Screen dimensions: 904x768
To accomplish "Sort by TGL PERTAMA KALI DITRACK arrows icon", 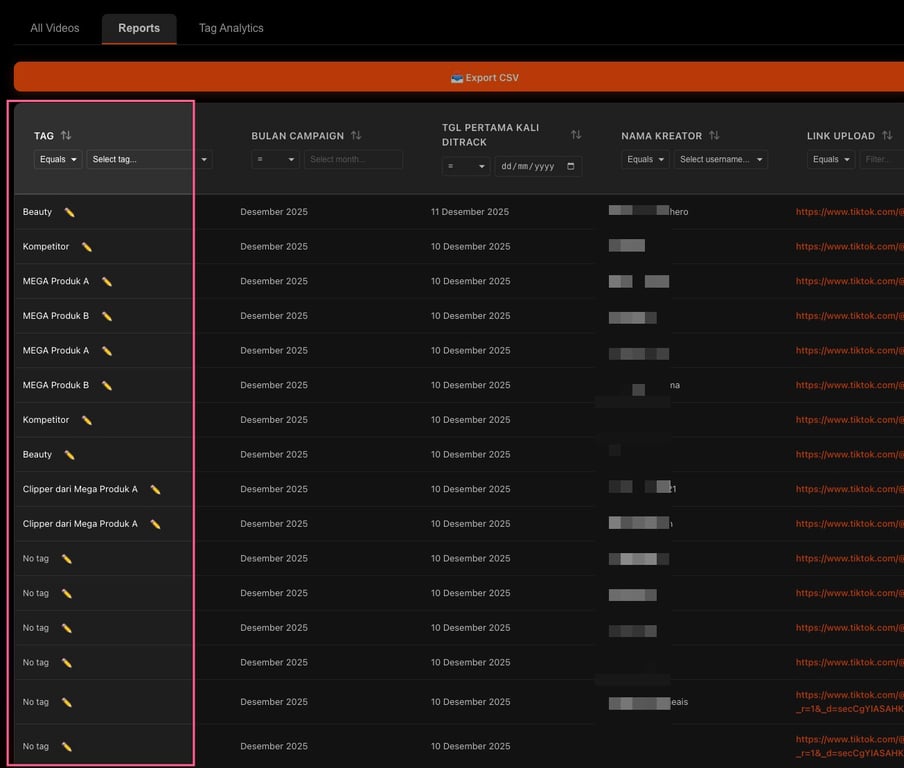I will click(576, 135).
